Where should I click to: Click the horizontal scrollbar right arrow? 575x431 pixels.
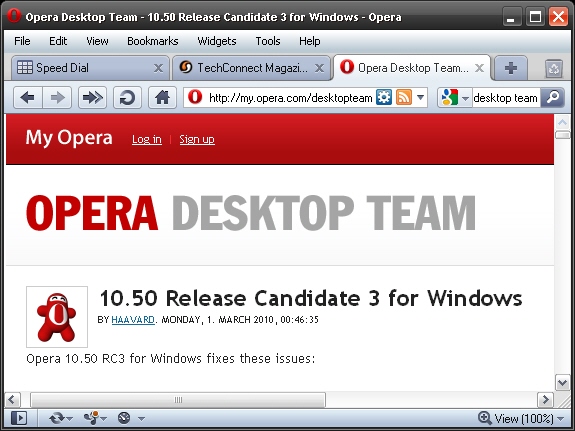[x=545, y=399]
